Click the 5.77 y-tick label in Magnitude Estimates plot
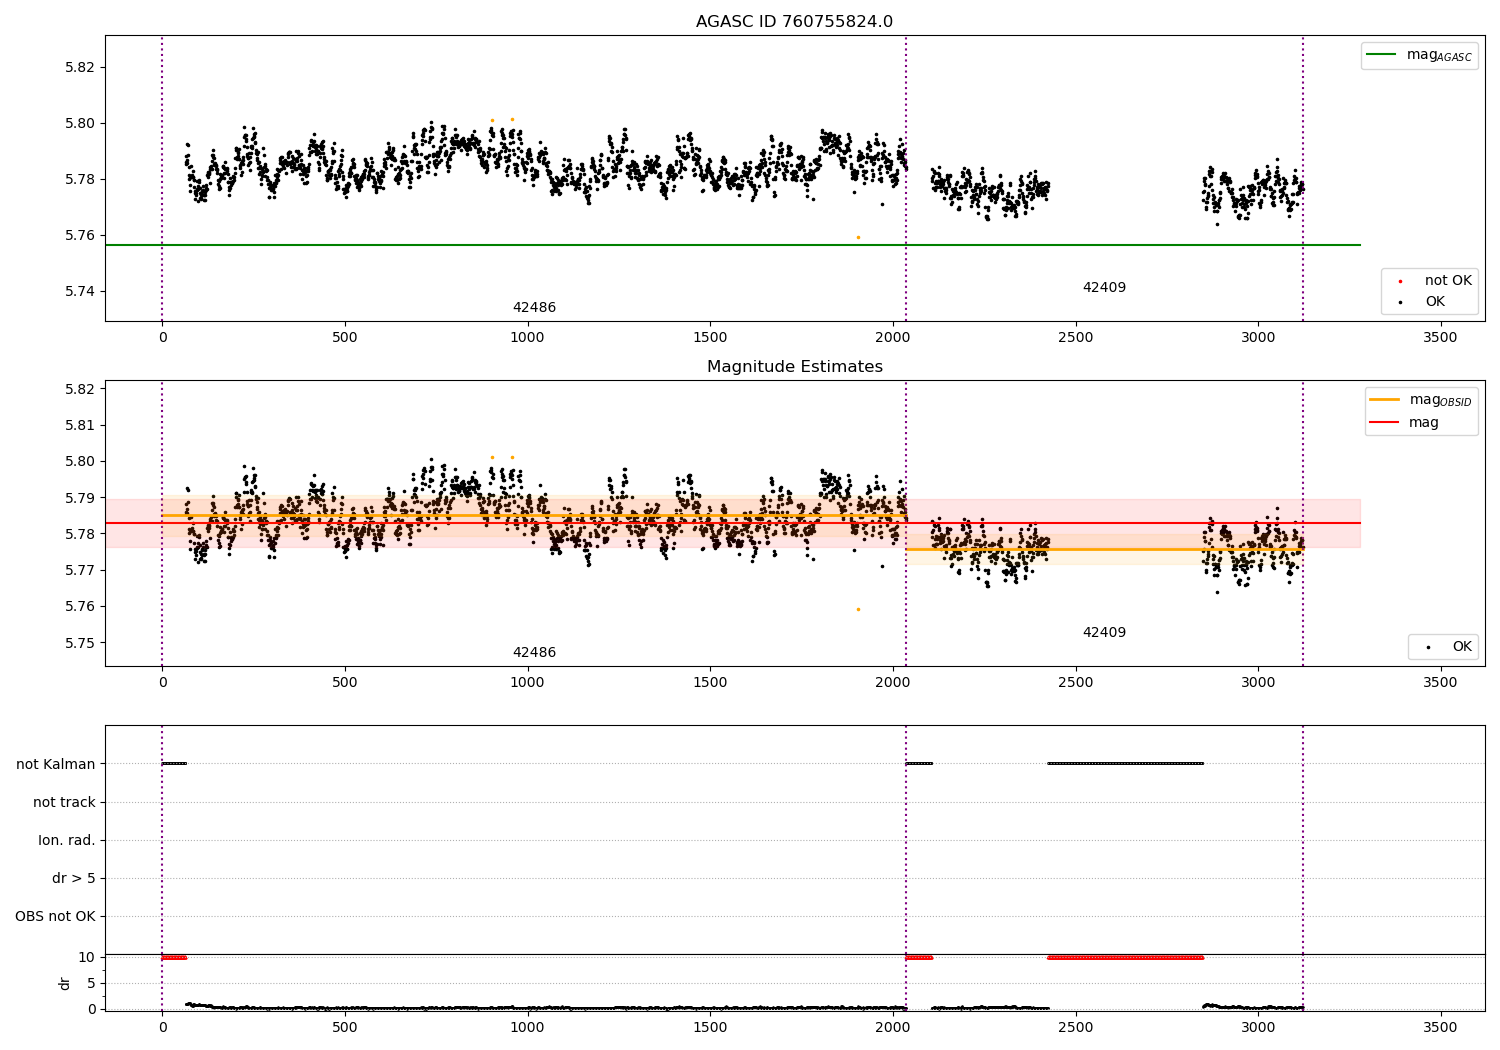1500x1050 pixels. click(x=79, y=570)
